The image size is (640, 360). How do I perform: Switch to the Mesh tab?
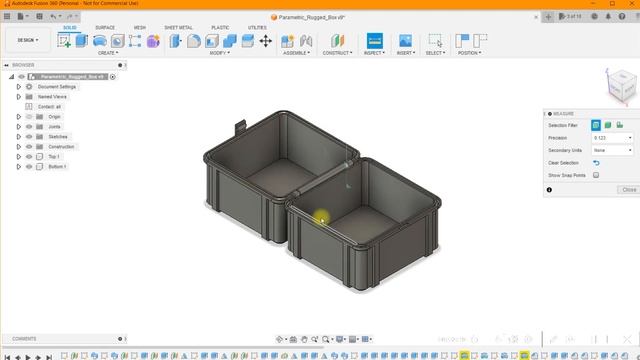click(140, 27)
